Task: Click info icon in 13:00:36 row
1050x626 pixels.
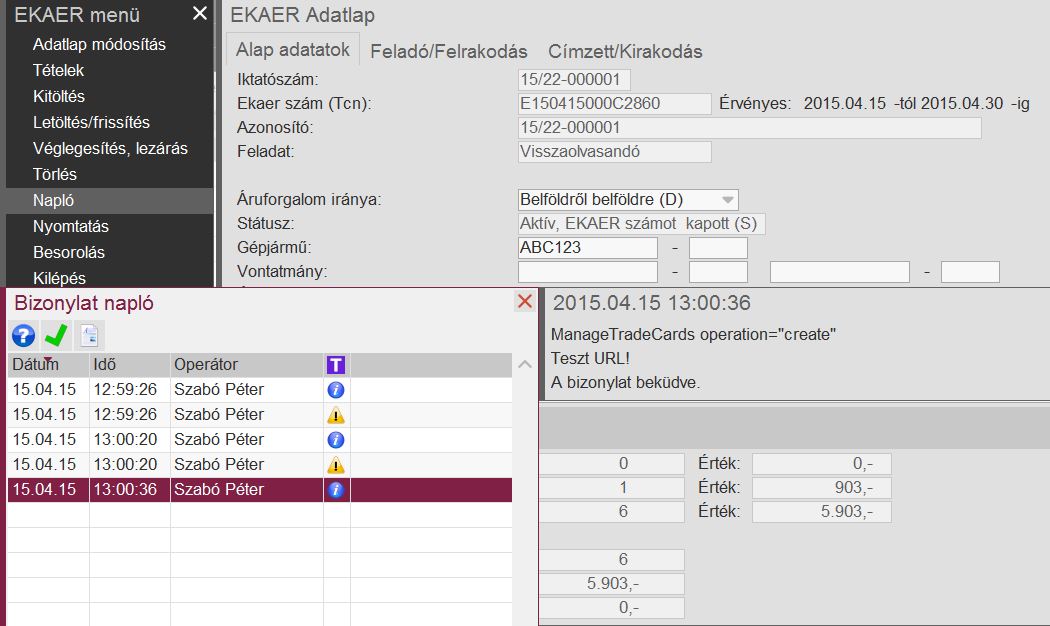Action: (336, 490)
